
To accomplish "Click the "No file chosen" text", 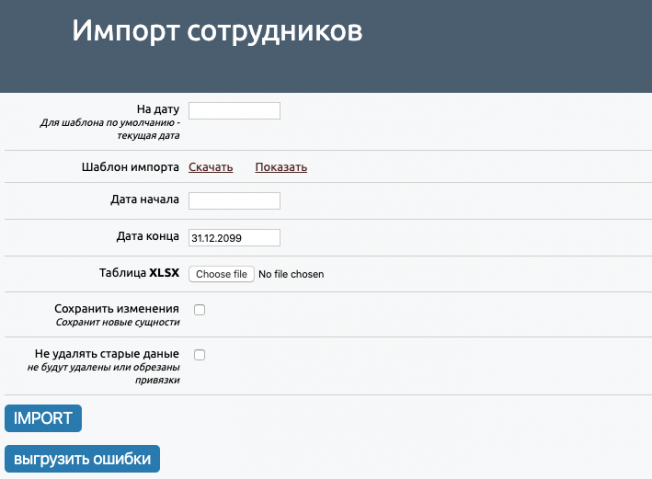I will (291, 274).
